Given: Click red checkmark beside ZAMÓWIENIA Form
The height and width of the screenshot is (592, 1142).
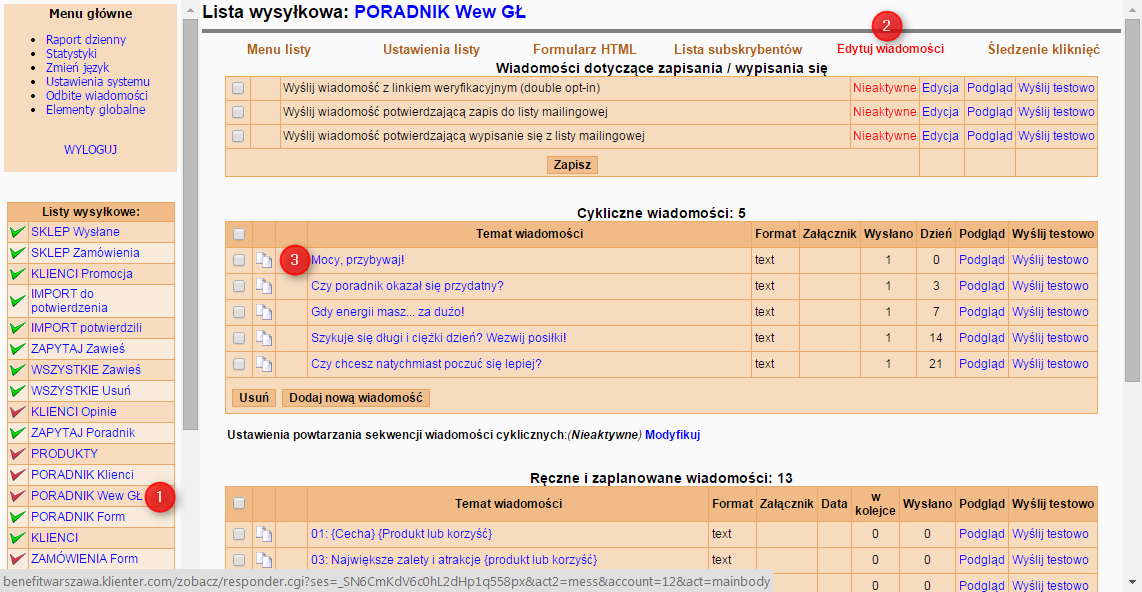Looking at the screenshot, I should coord(18,559).
